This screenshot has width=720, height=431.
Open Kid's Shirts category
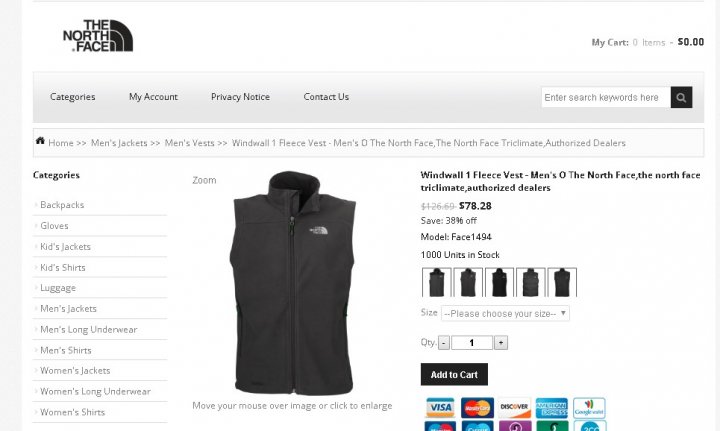(62, 268)
